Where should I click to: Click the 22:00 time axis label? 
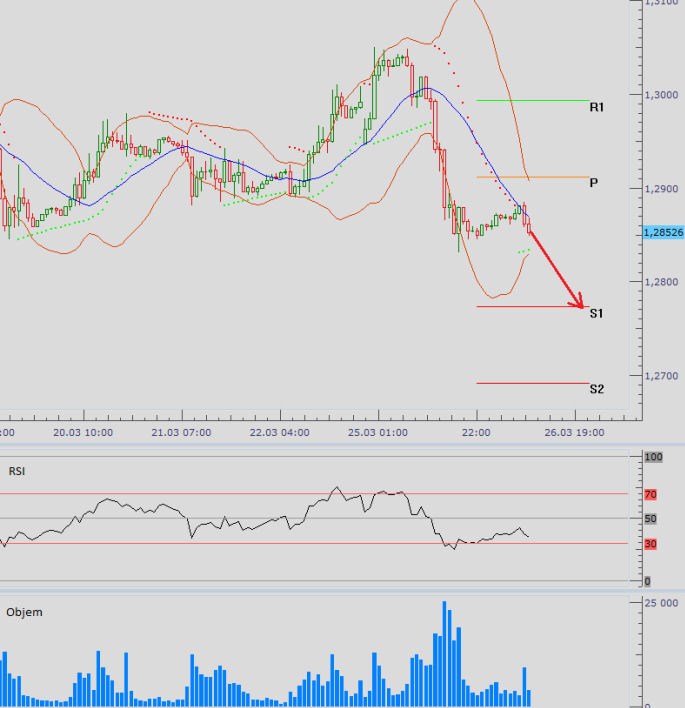(476, 433)
